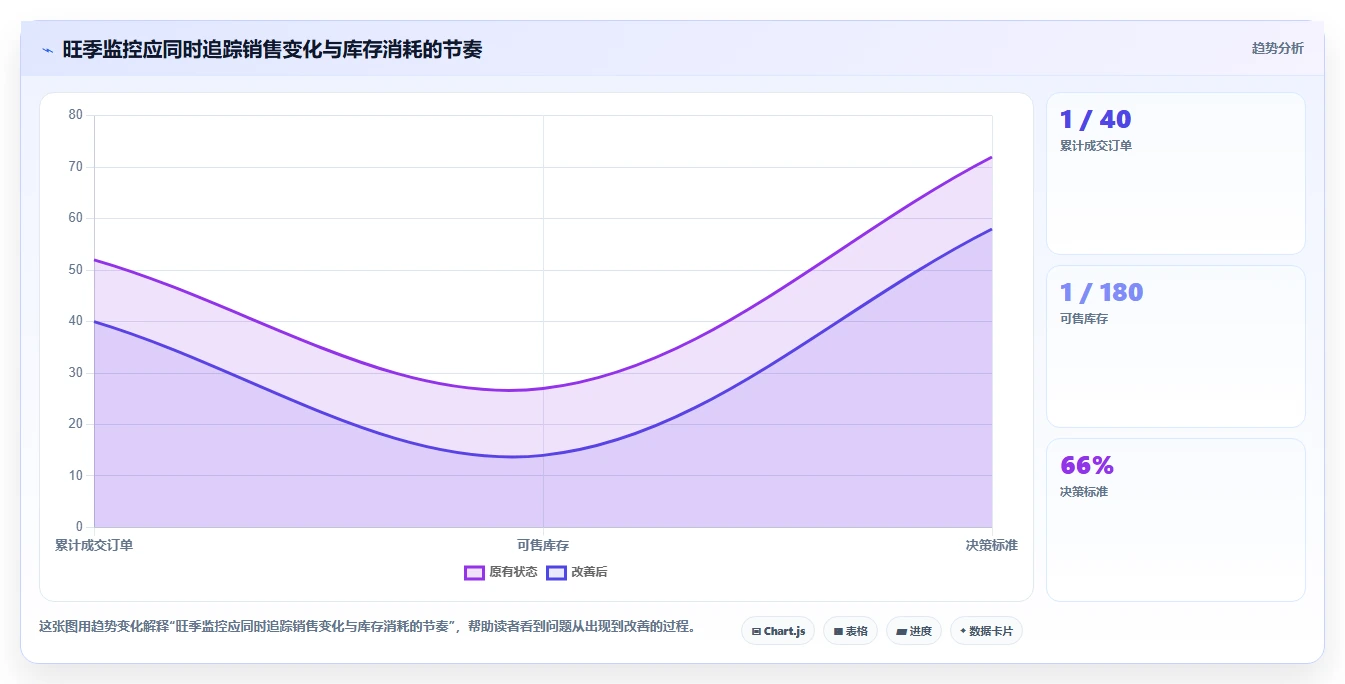Toggle the 改善后 legend entry

[577, 572]
